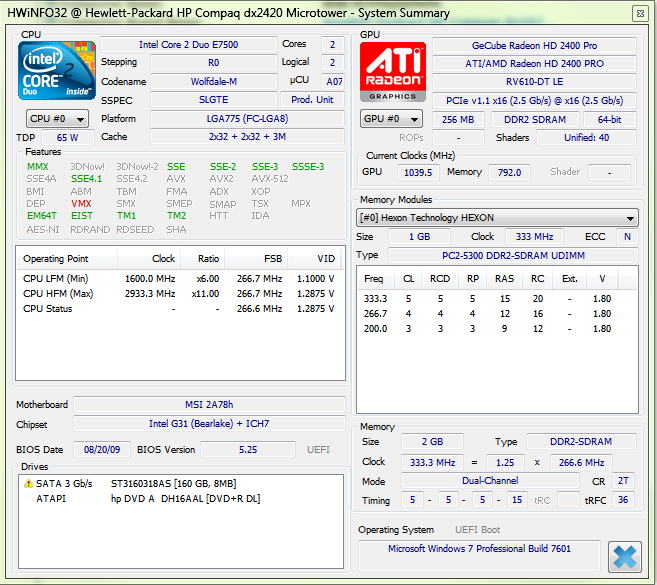Click the Freq column header in timings table
The width and height of the screenshot is (657, 585).
click(376, 279)
